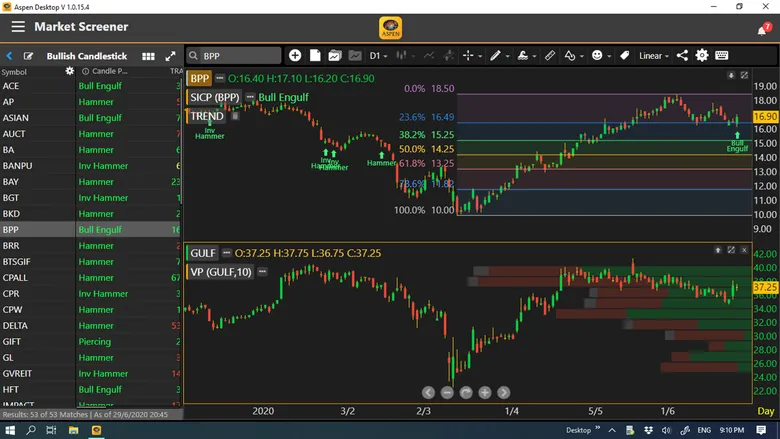Open the saved chart folder icon

[335, 56]
